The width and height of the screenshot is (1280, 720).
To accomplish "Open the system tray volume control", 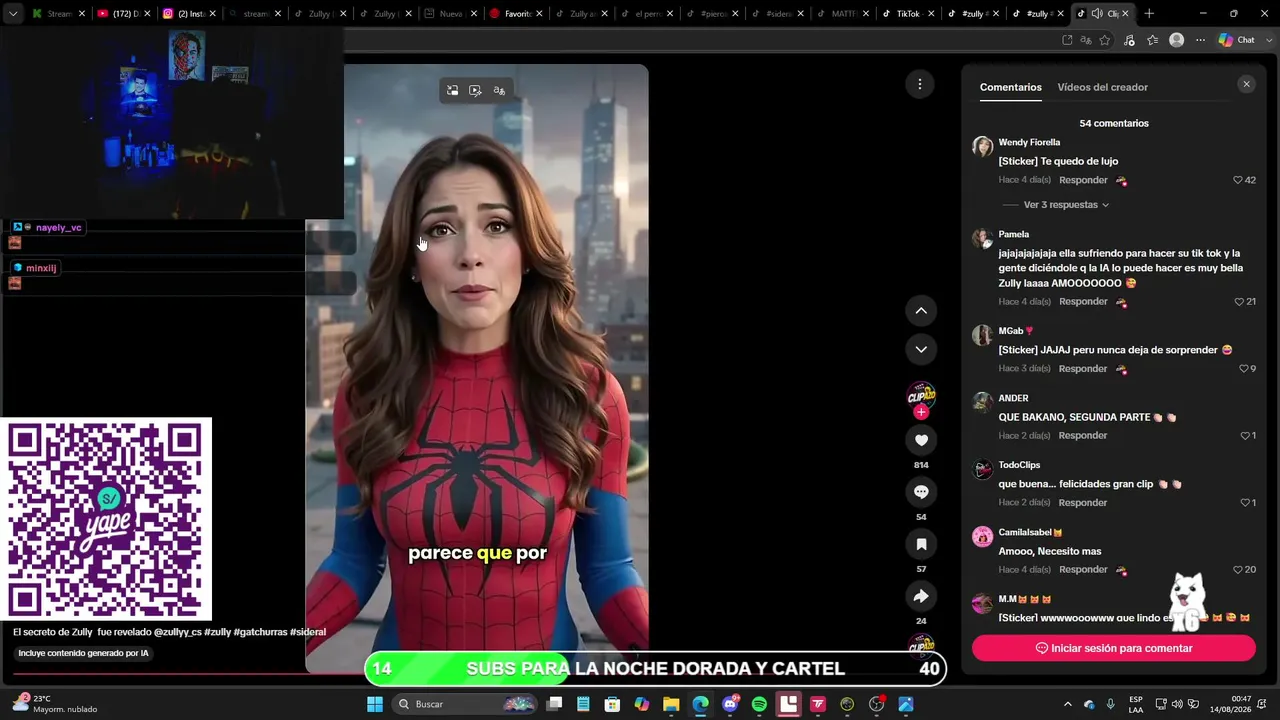I will tap(1177, 704).
